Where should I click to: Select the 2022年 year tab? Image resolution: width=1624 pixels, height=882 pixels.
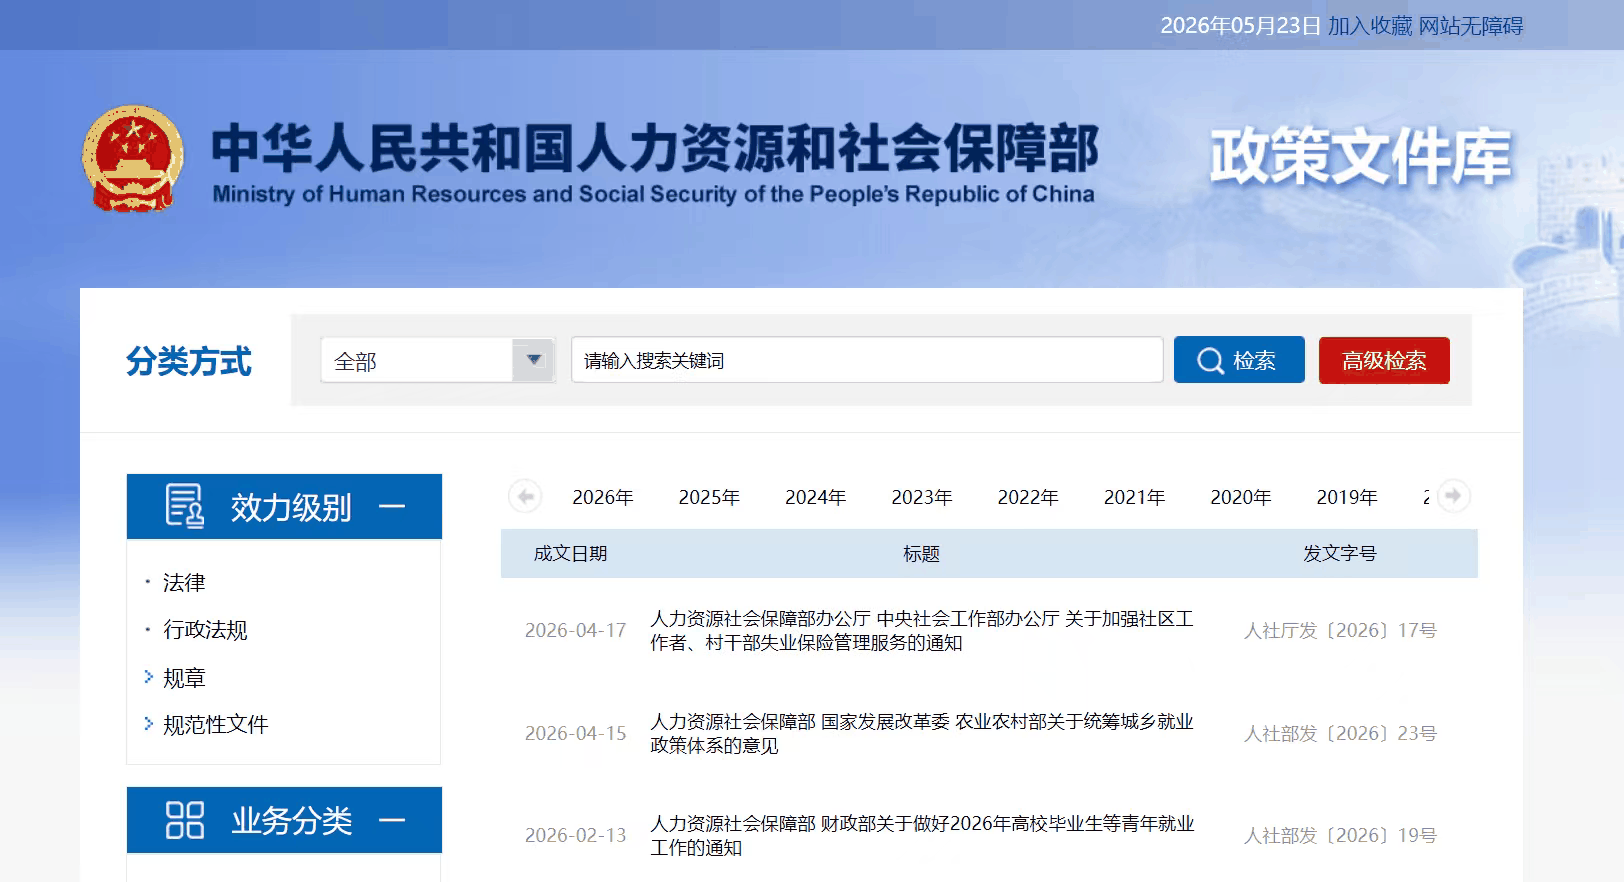1028,497
